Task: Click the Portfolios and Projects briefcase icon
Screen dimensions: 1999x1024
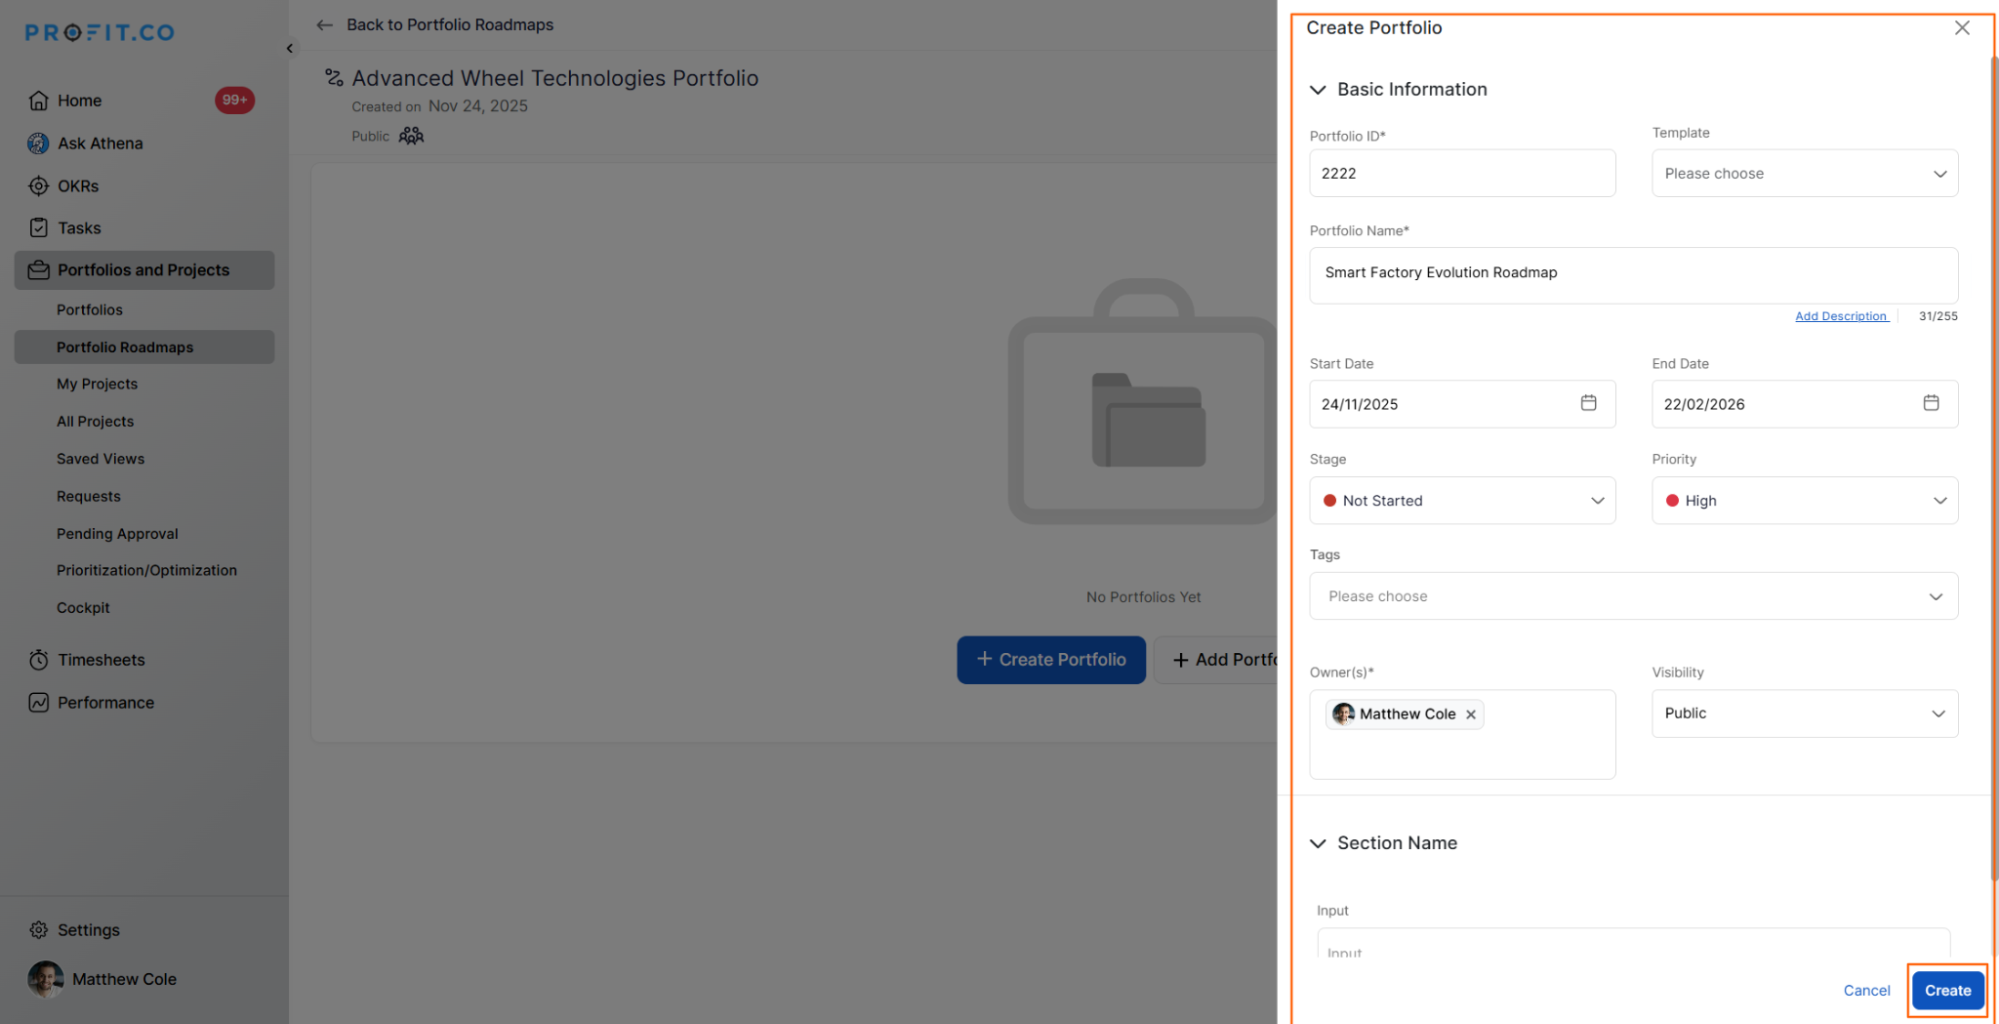Action: (x=39, y=270)
